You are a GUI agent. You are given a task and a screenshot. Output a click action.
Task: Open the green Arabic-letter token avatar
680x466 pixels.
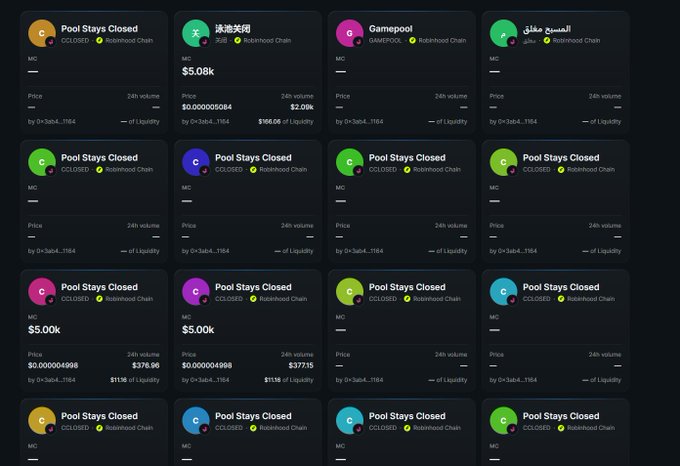click(503, 33)
